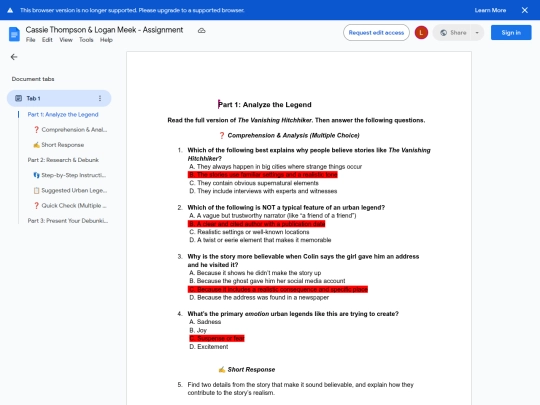Screen dimensions: 540x405
Task: Click option B. Joy
Action: point(198,330)
